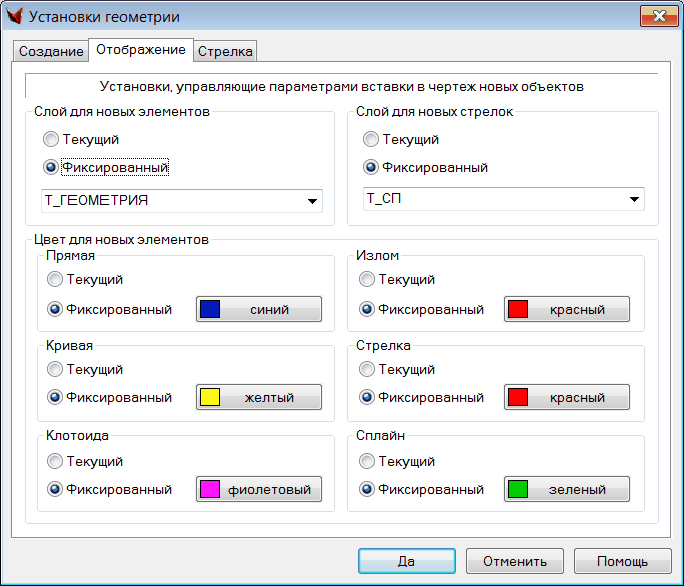Image resolution: width=684 pixels, height=586 pixels.
Task: Close the Установки геометрии dialog
Action: click(655, 16)
